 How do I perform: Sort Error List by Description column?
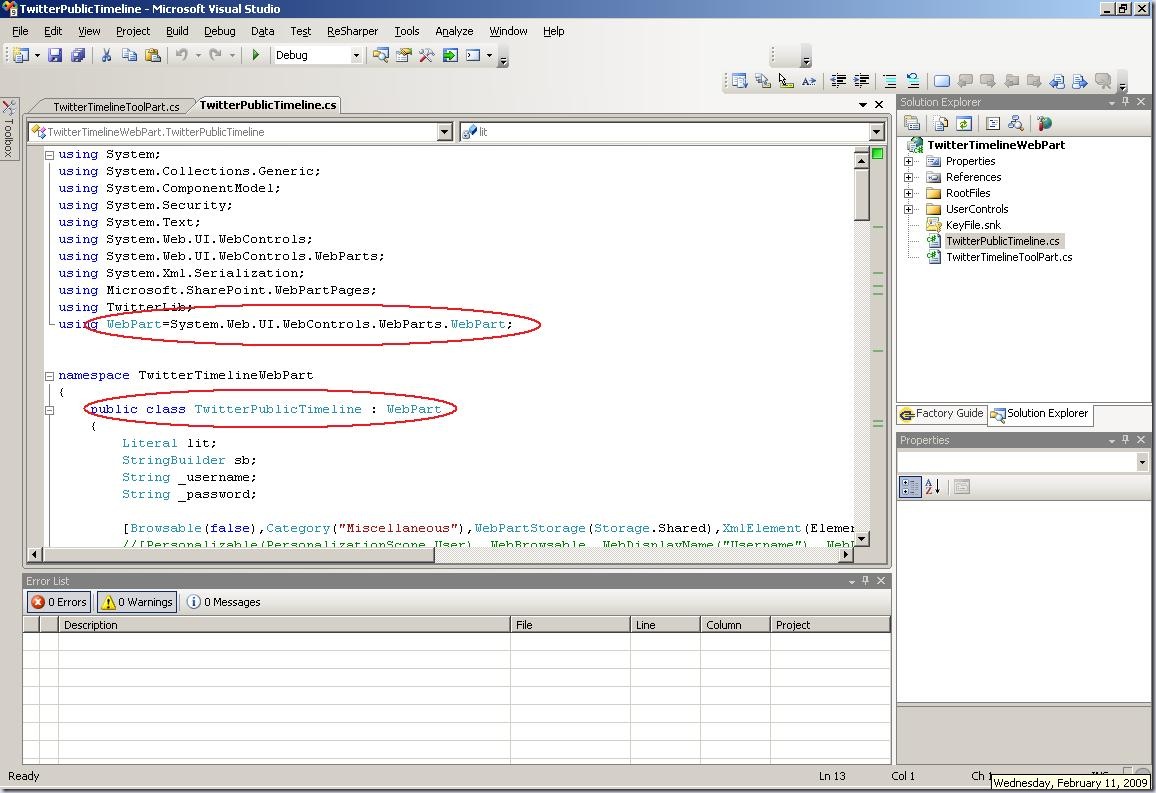(x=284, y=625)
